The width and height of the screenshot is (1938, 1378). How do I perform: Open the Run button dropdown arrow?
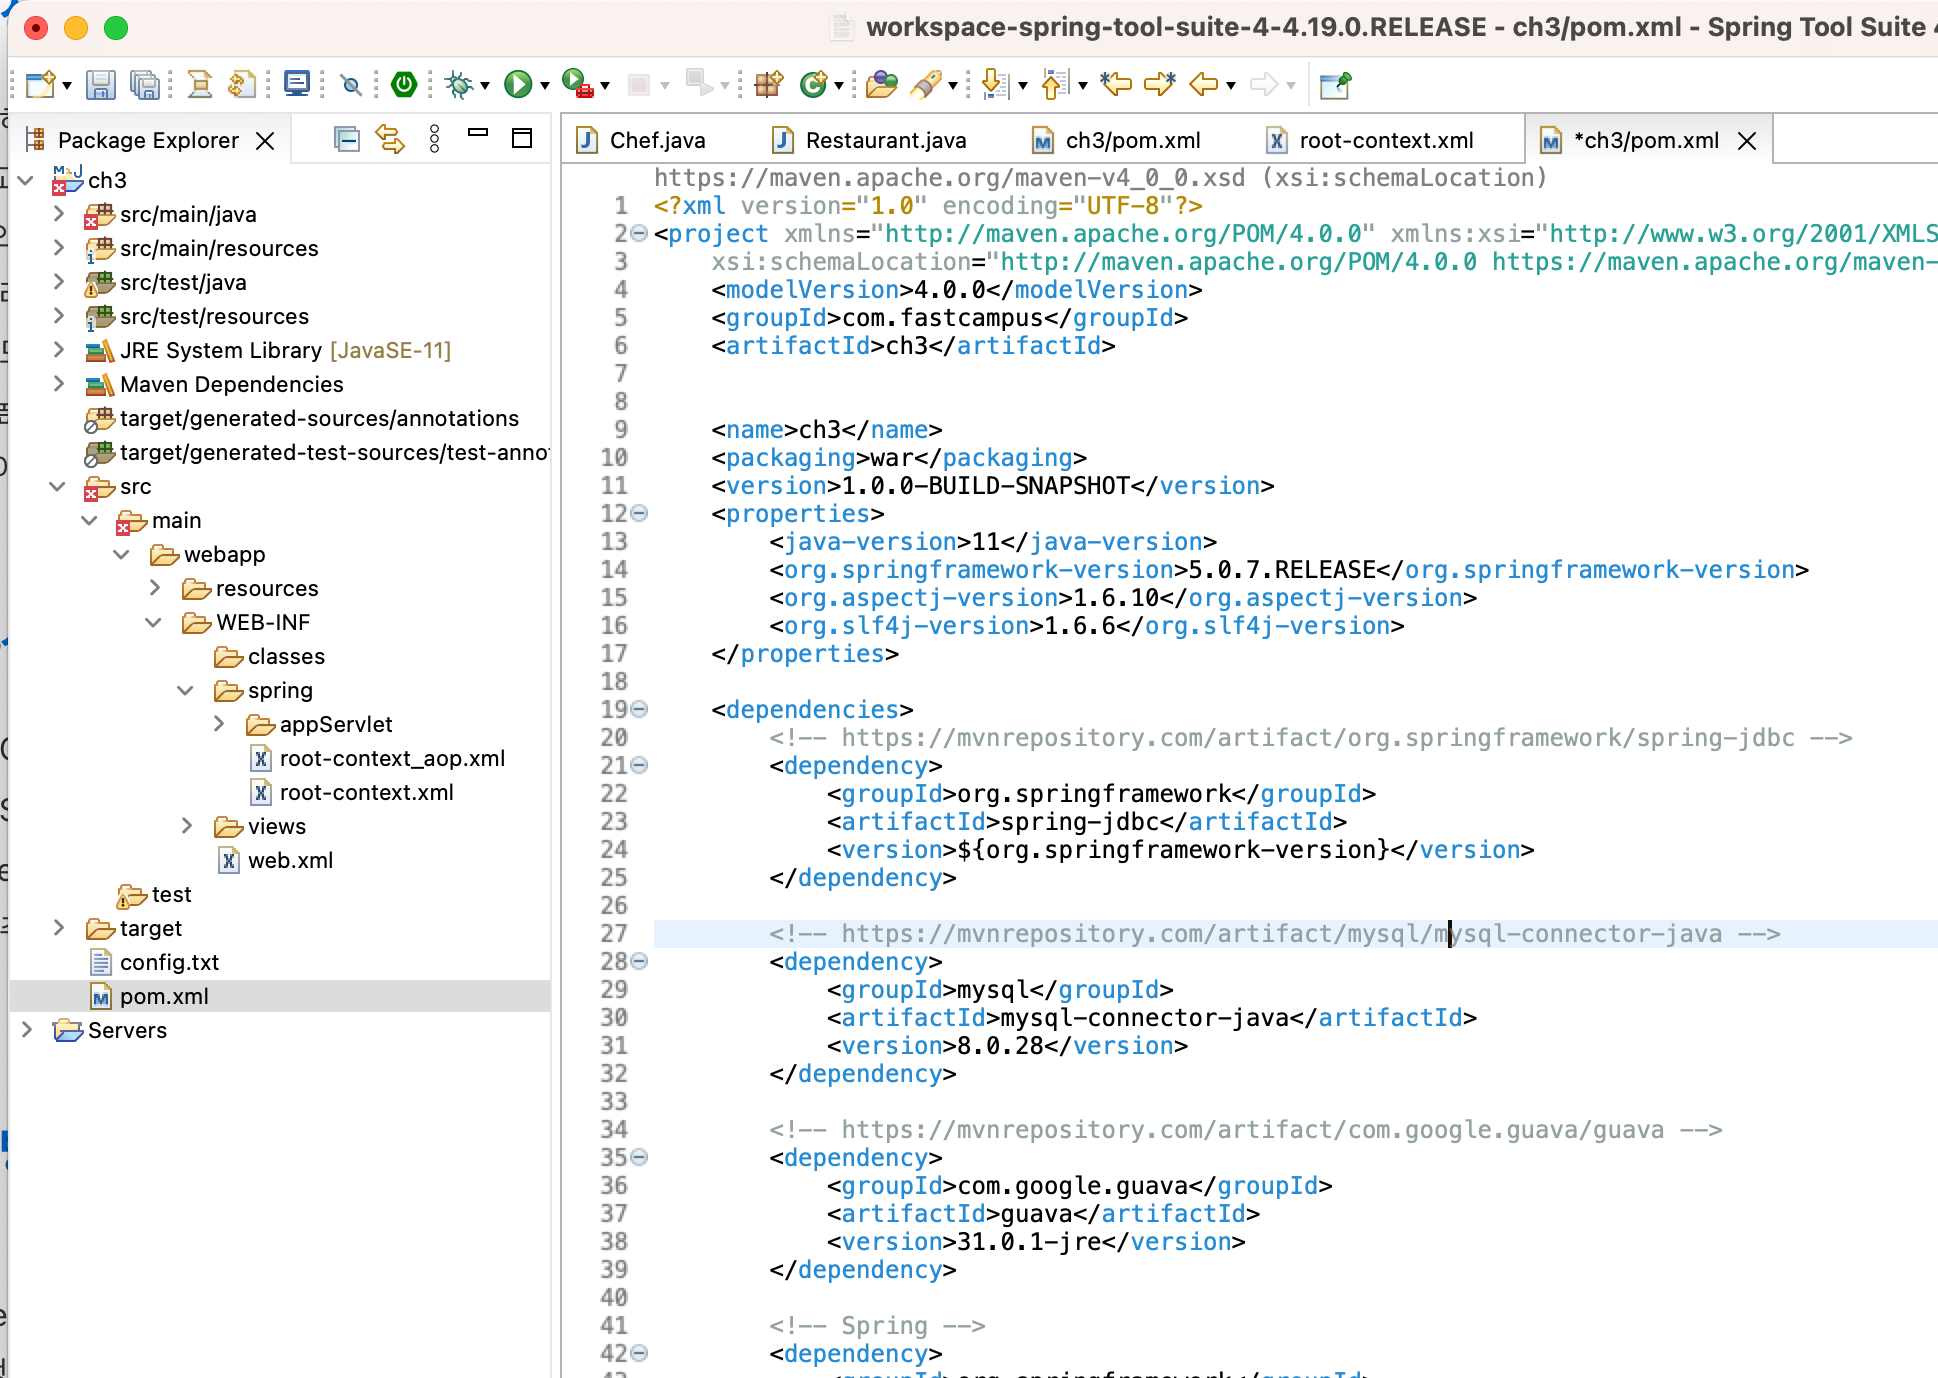[545, 86]
